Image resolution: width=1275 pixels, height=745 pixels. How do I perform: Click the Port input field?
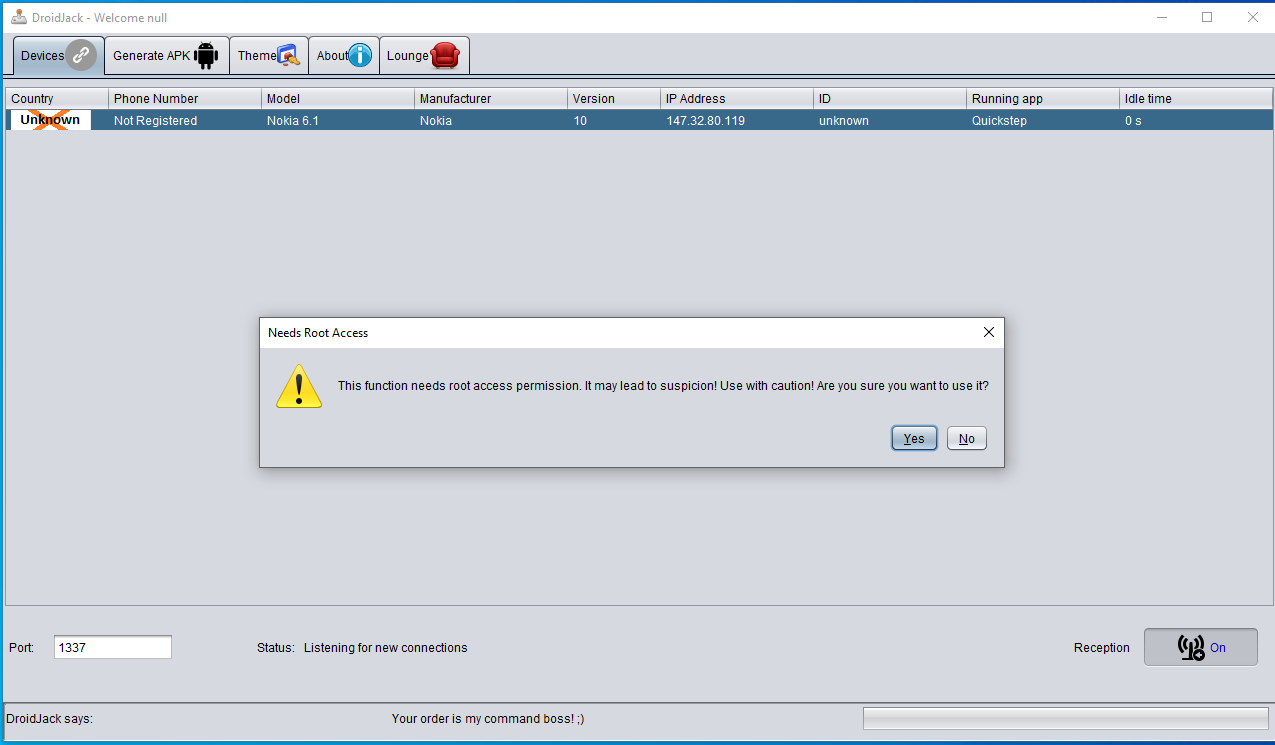coord(113,647)
